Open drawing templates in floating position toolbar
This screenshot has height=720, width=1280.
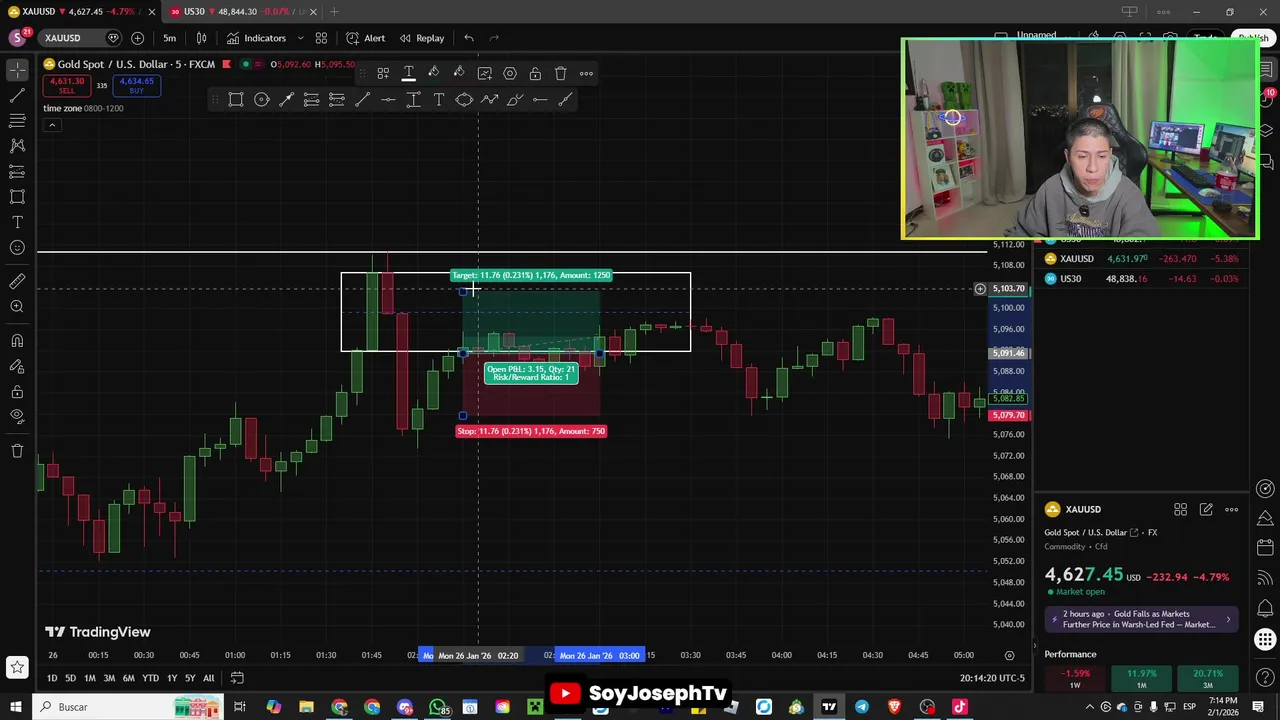[x=383, y=73]
